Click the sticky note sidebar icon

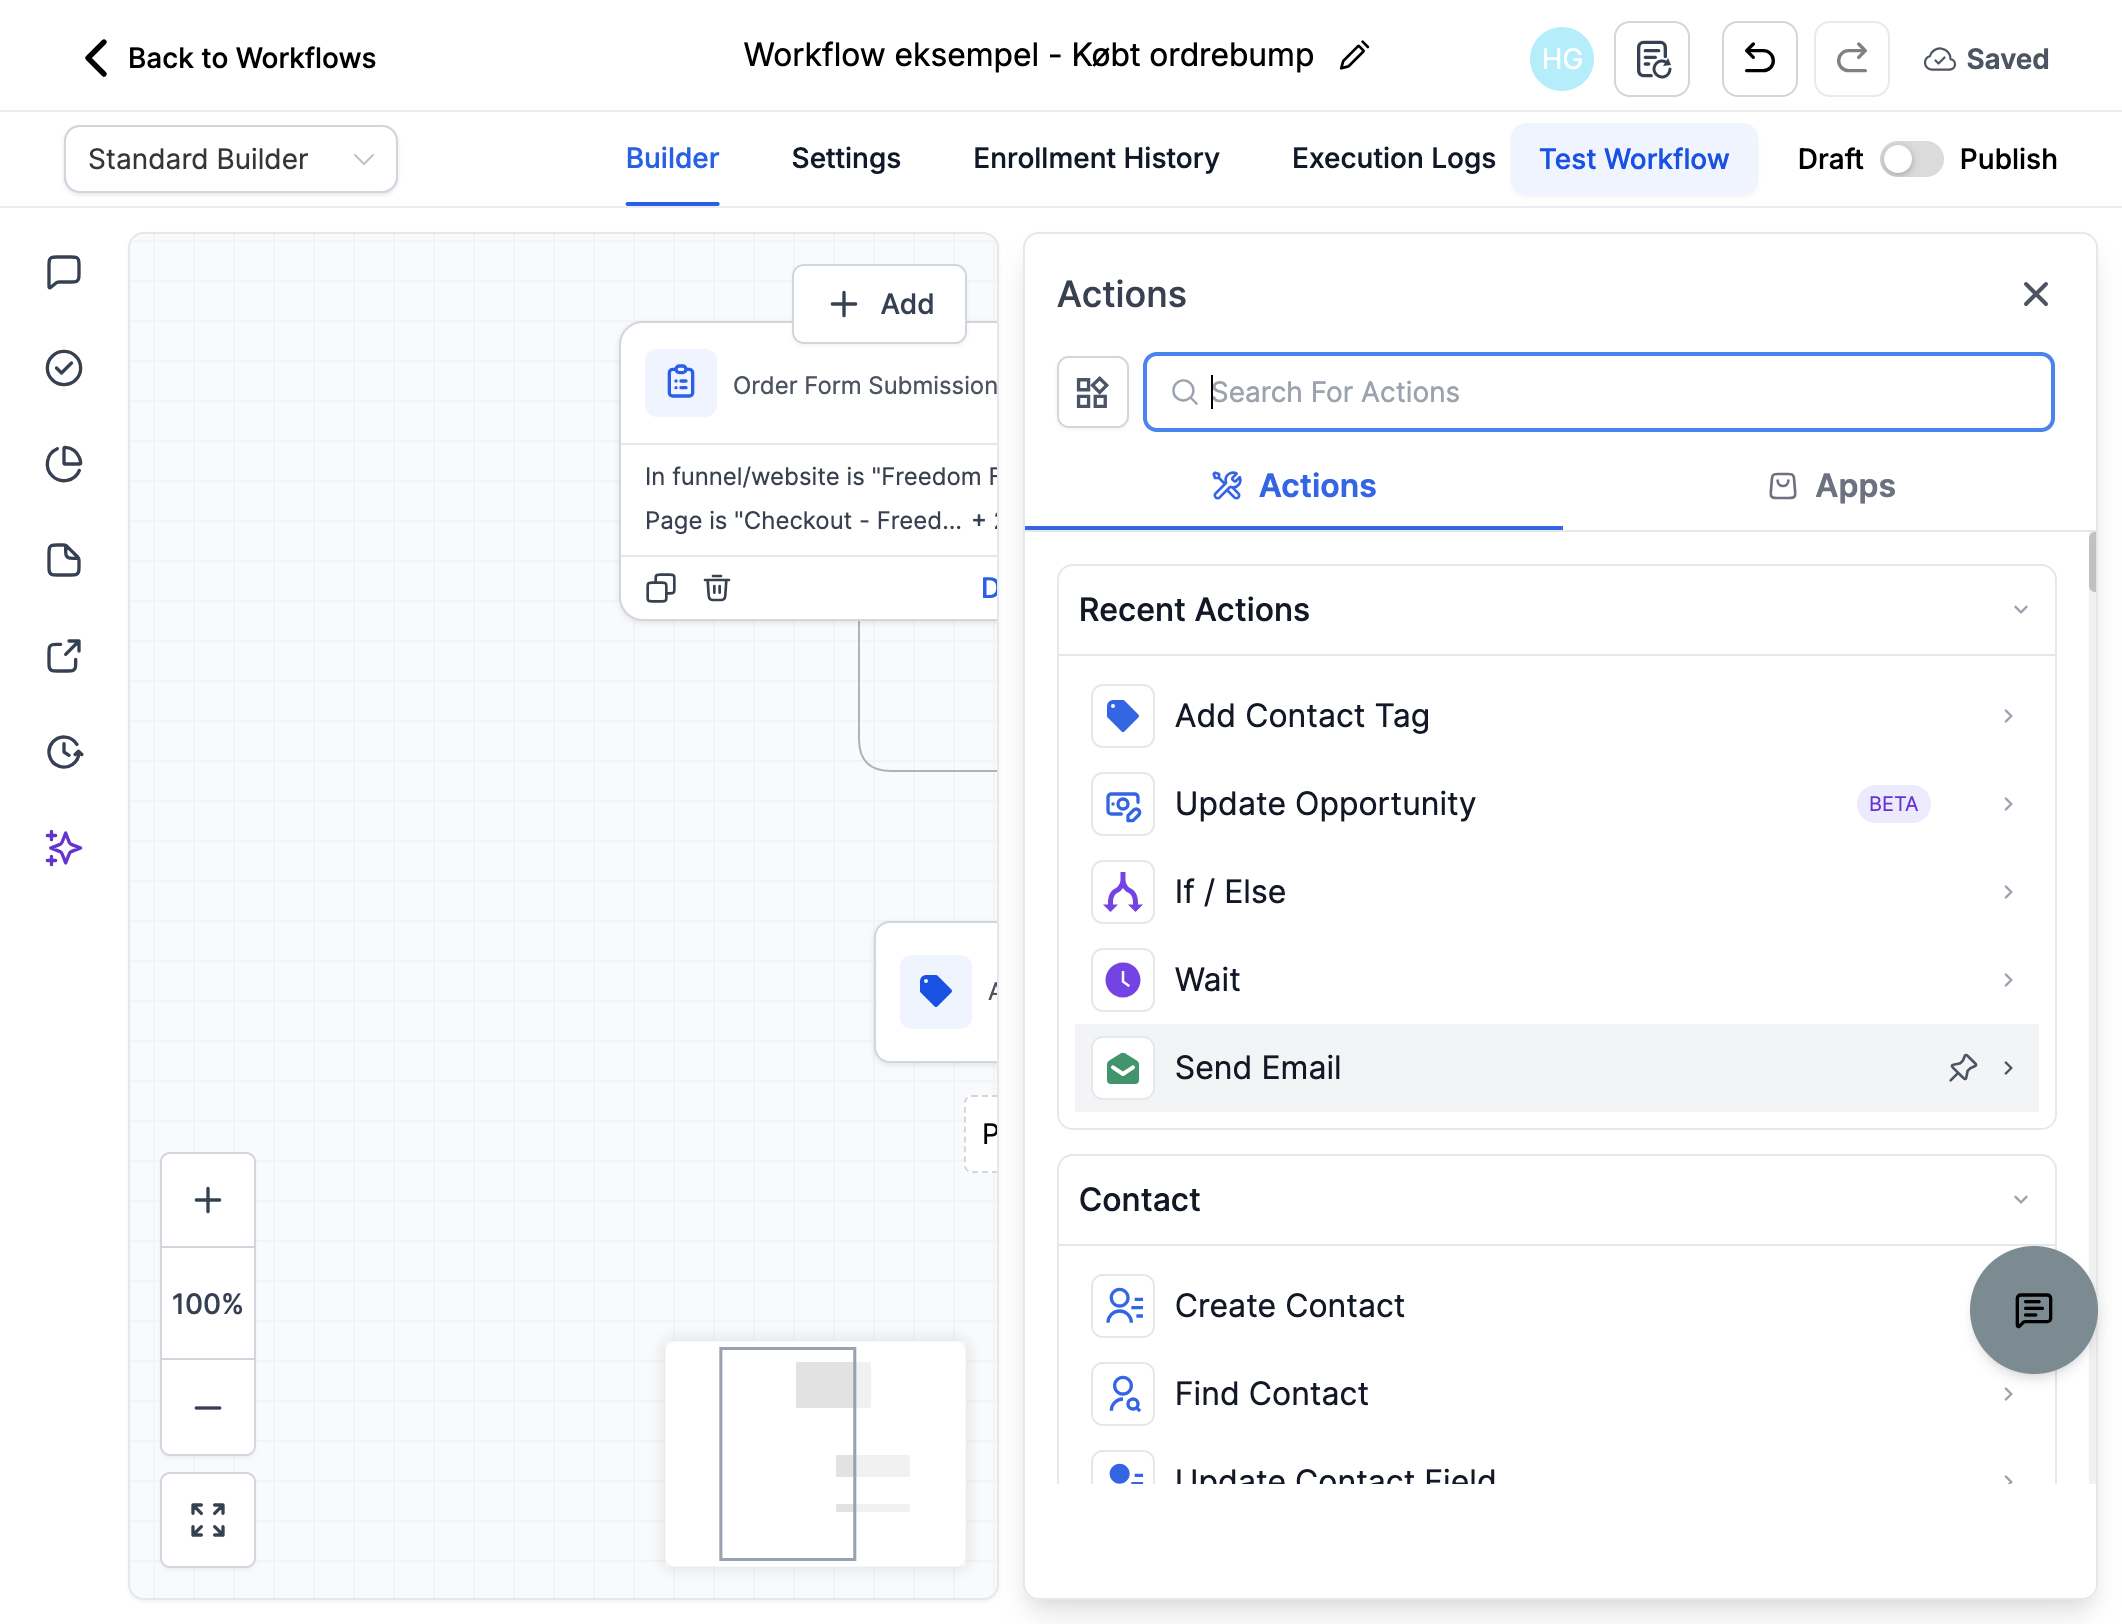point(64,560)
